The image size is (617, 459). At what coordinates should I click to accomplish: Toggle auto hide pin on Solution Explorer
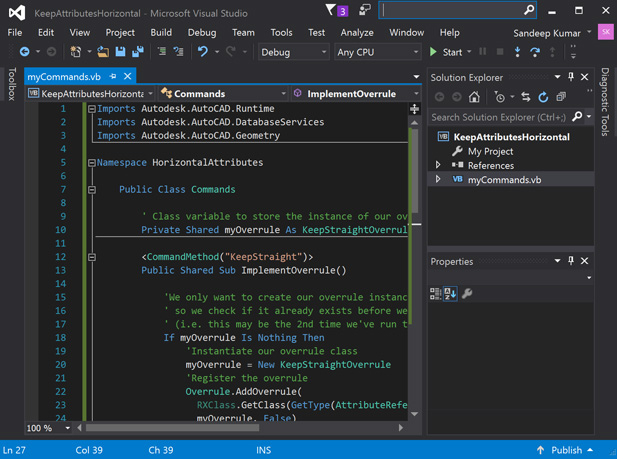571,76
